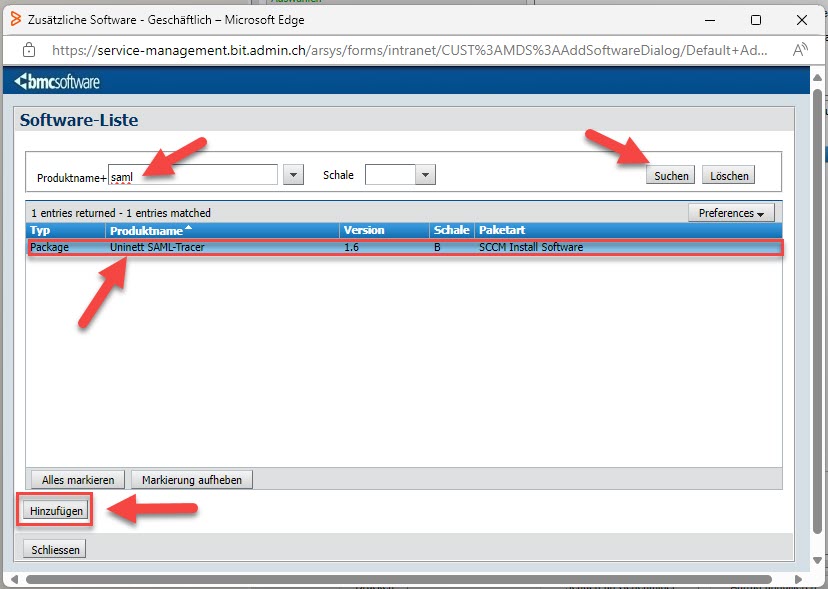The height and width of the screenshot is (589, 828).
Task: Click the URL in the address bar
Action: 409,50
